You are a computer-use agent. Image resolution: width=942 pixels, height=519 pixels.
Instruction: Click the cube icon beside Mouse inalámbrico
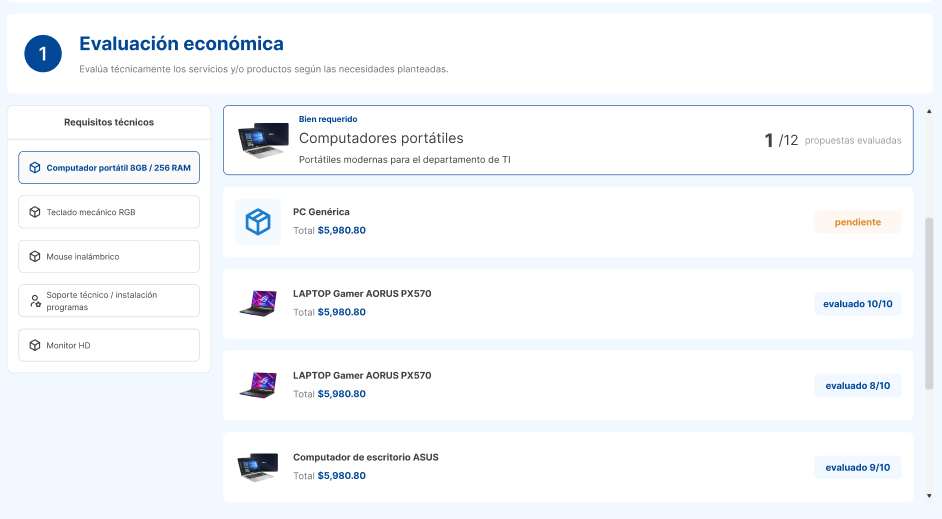pos(35,257)
